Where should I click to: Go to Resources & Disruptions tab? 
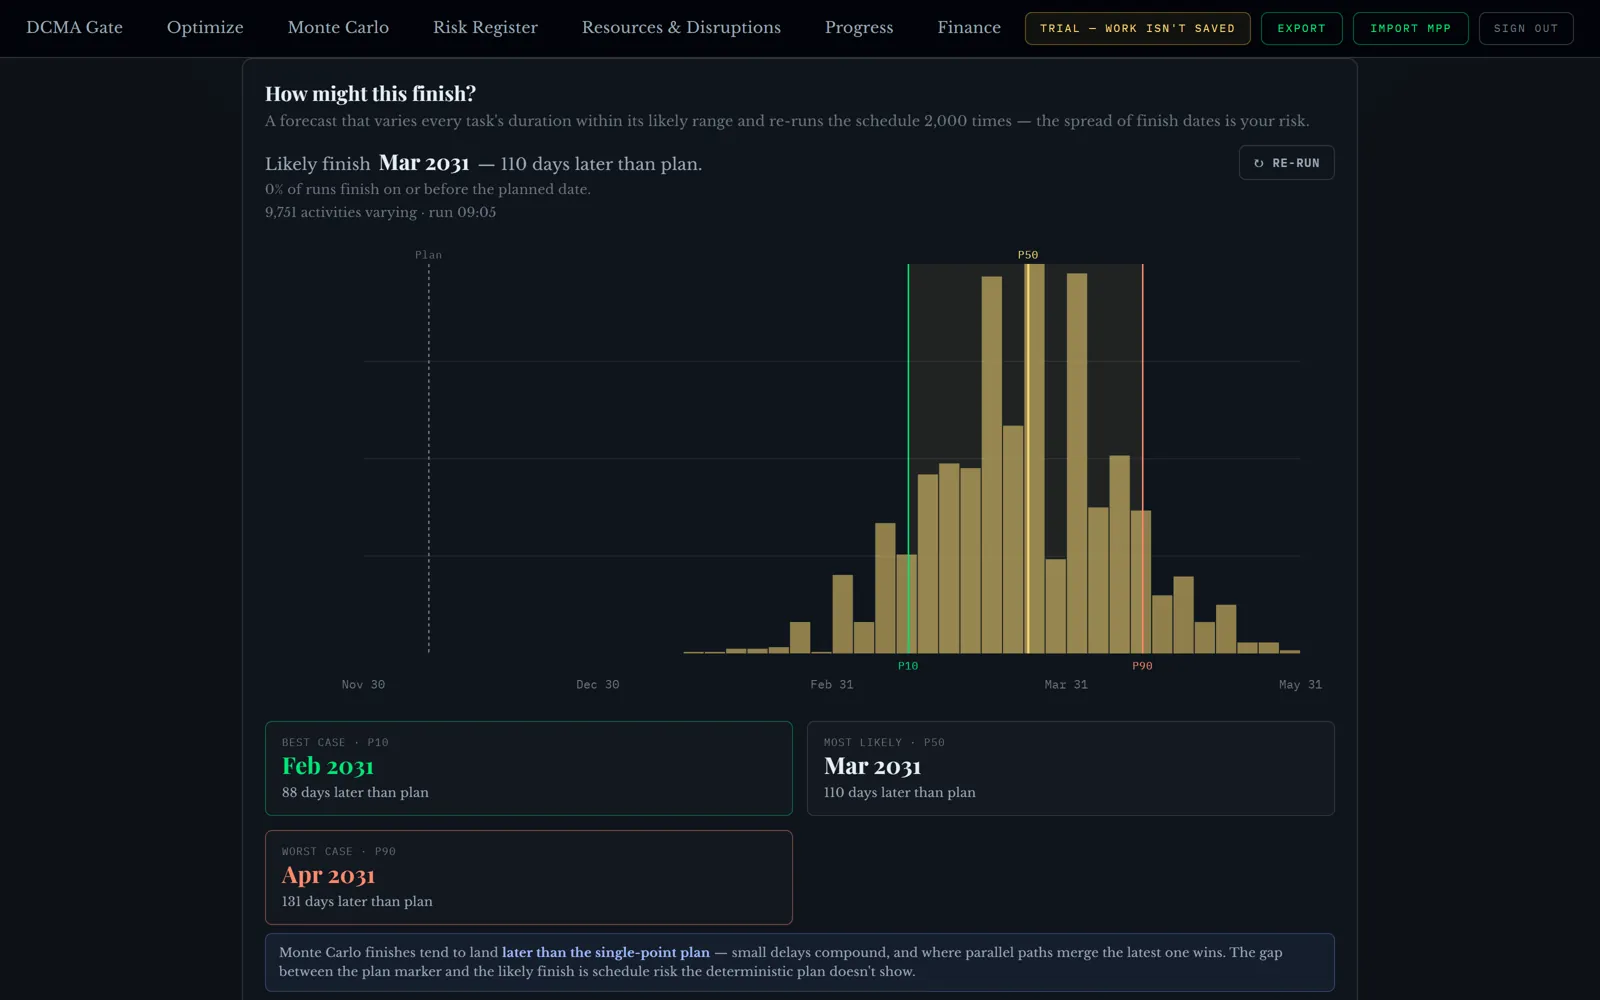click(x=681, y=28)
